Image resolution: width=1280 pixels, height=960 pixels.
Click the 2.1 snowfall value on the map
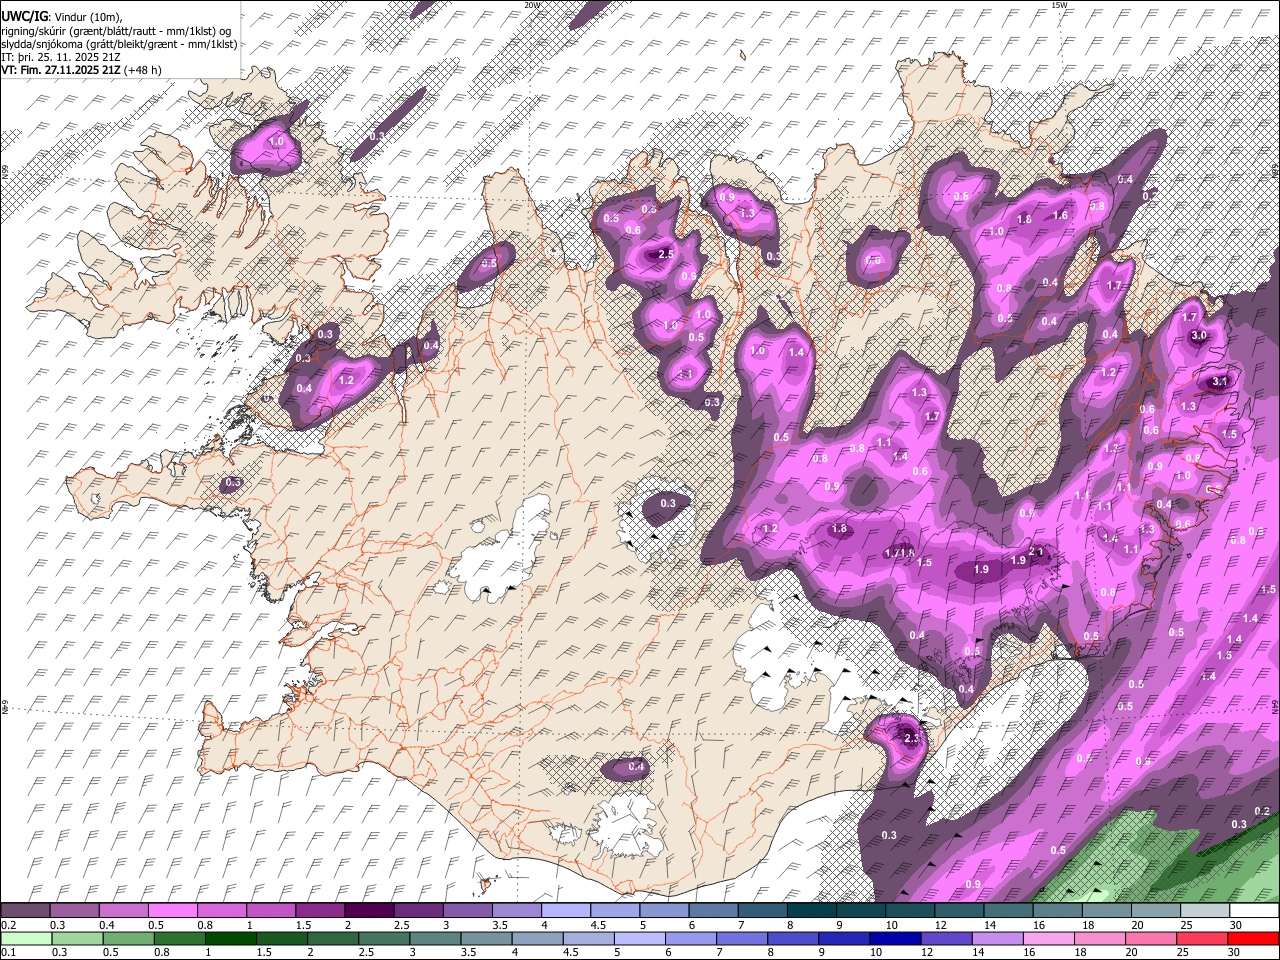tap(1036, 552)
